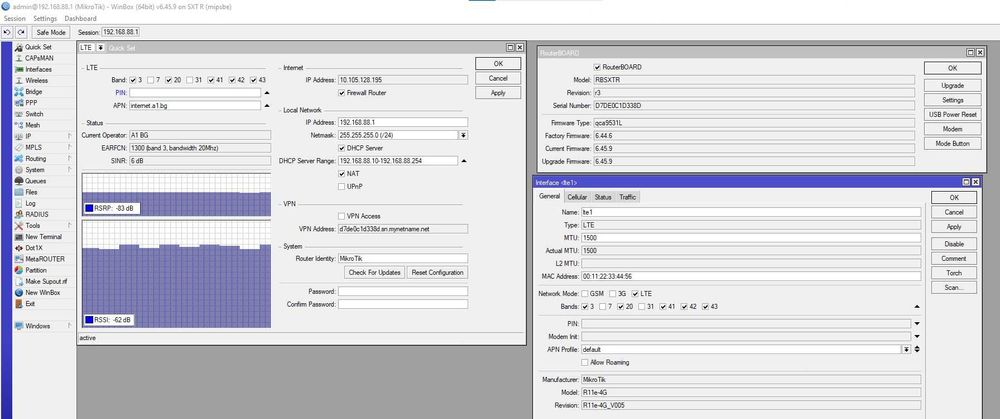Open the Settings menu
This screenshot has width=1000, height=419.
[x=45, y=19]
